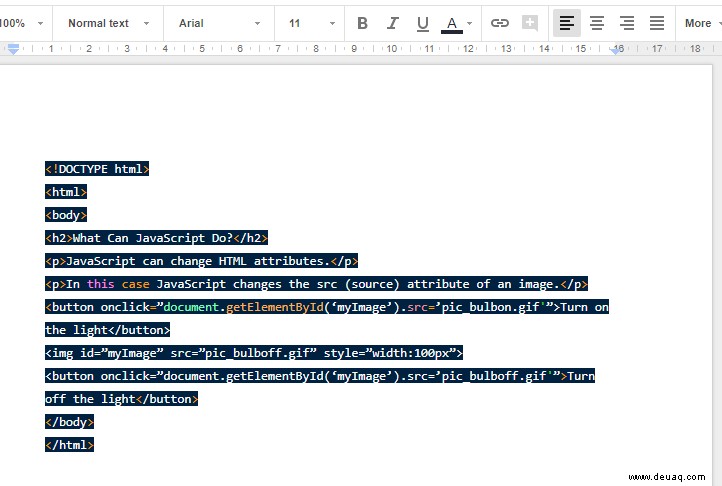Open the text color picker
This screenshot has width=722, height=486.
tap(452, 23)
